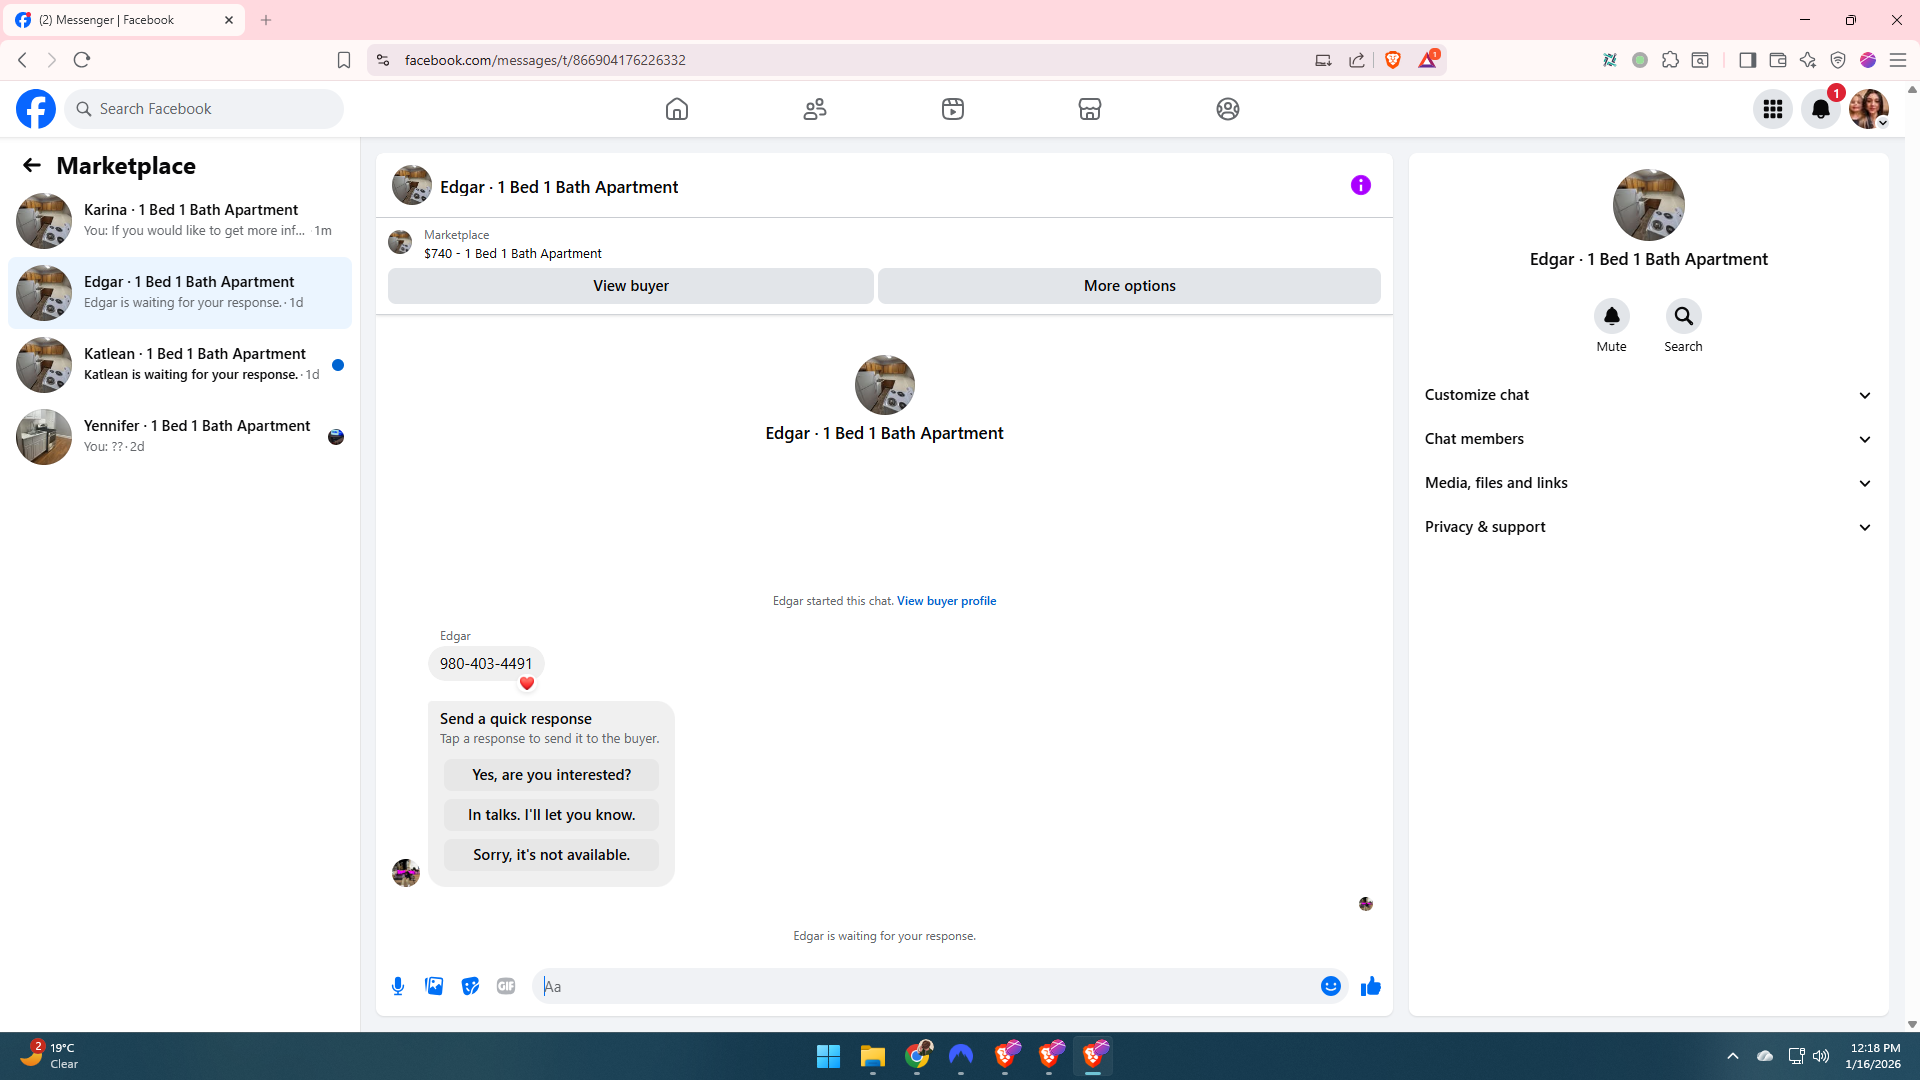Attach a photo using image icon
Viewport: 1920px width, 1080px height.
coord(434,986)
